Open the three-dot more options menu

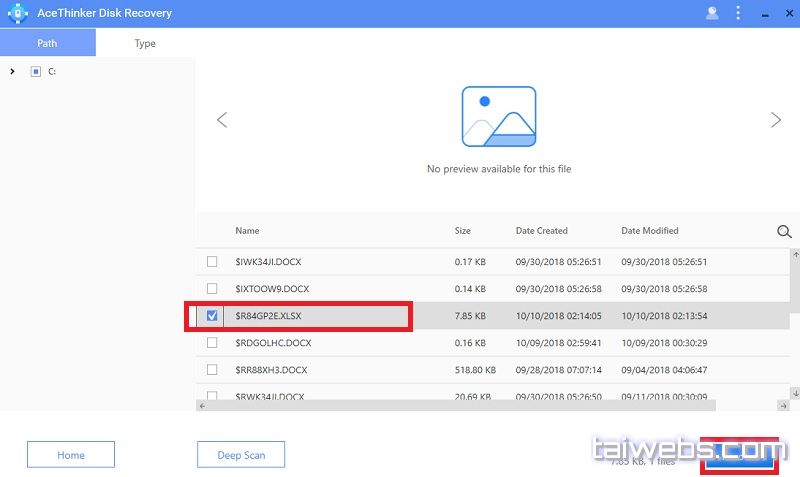click(x=738, y=13)
